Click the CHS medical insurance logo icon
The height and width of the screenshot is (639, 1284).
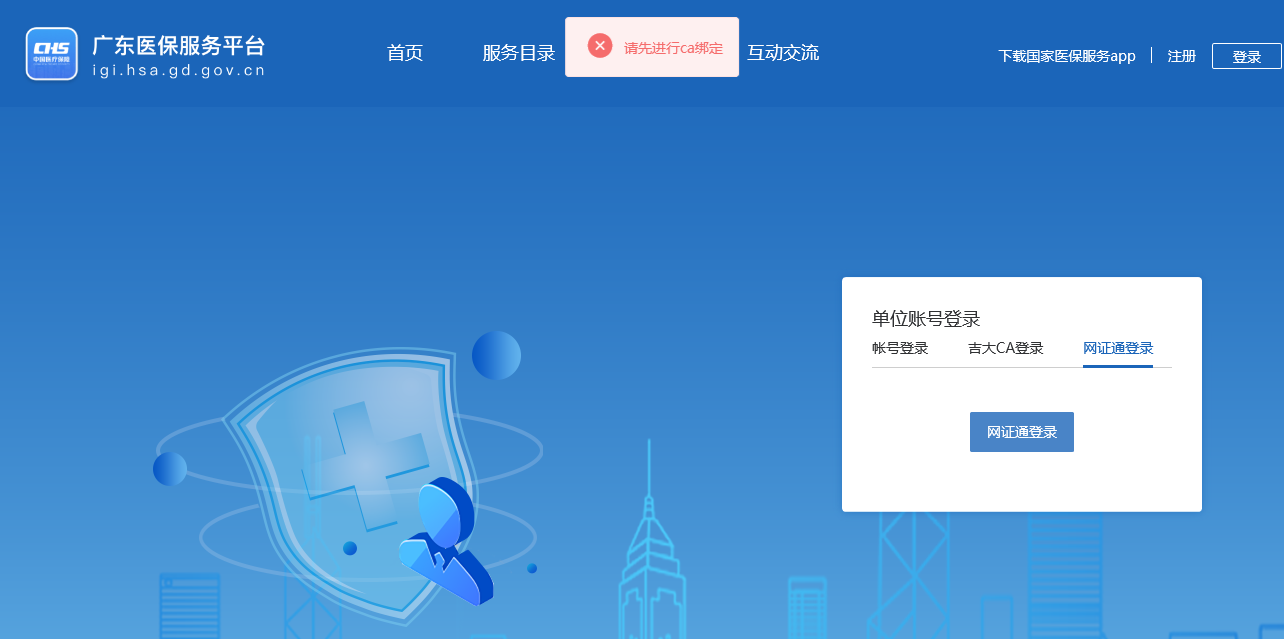pyautogui.click(x=52, y=54)
